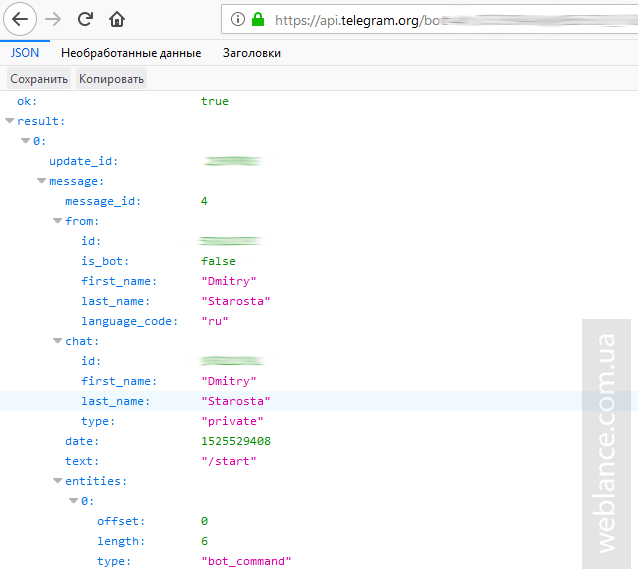Reload the page with the refresh icon
The width and height of the screenshot is (638, 576).
(85, 19)
